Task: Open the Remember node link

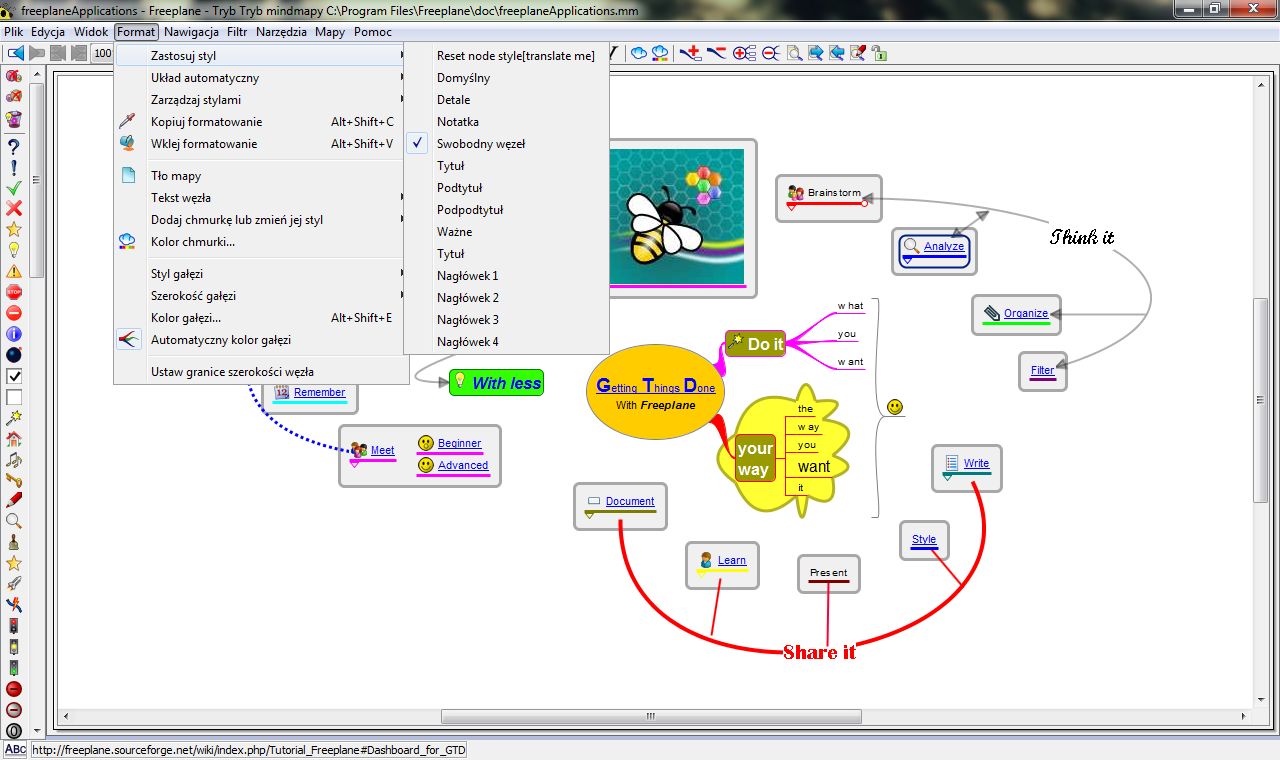Action: pyautogui.click(x=320, y=392)
